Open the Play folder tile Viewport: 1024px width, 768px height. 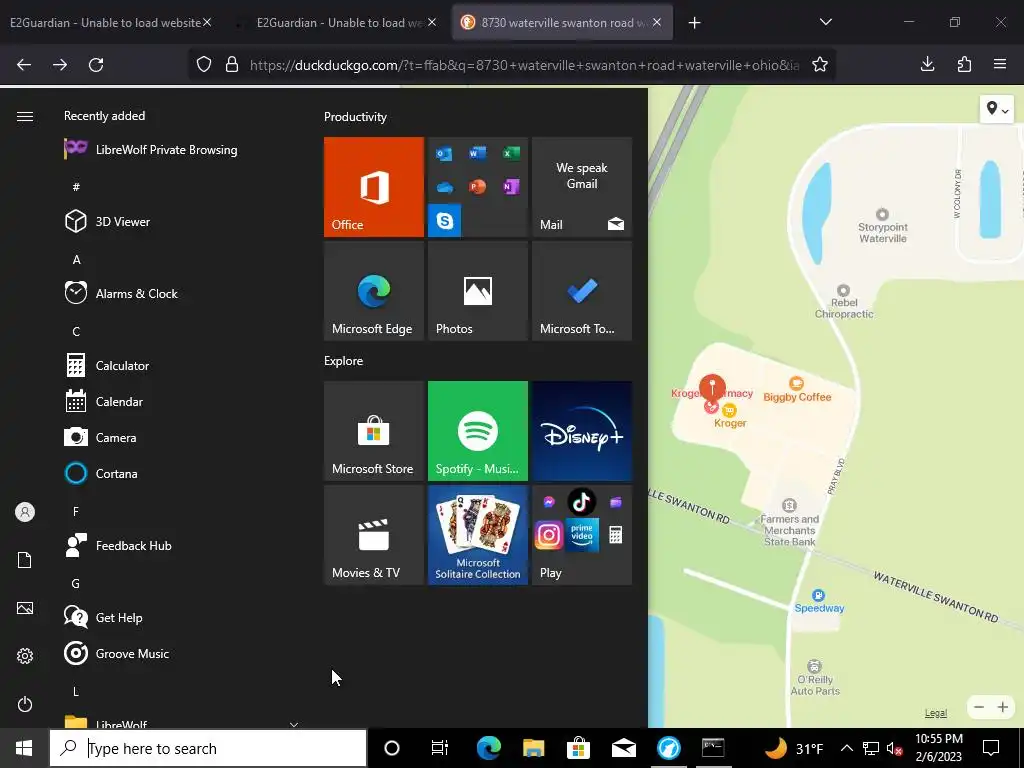582,535
